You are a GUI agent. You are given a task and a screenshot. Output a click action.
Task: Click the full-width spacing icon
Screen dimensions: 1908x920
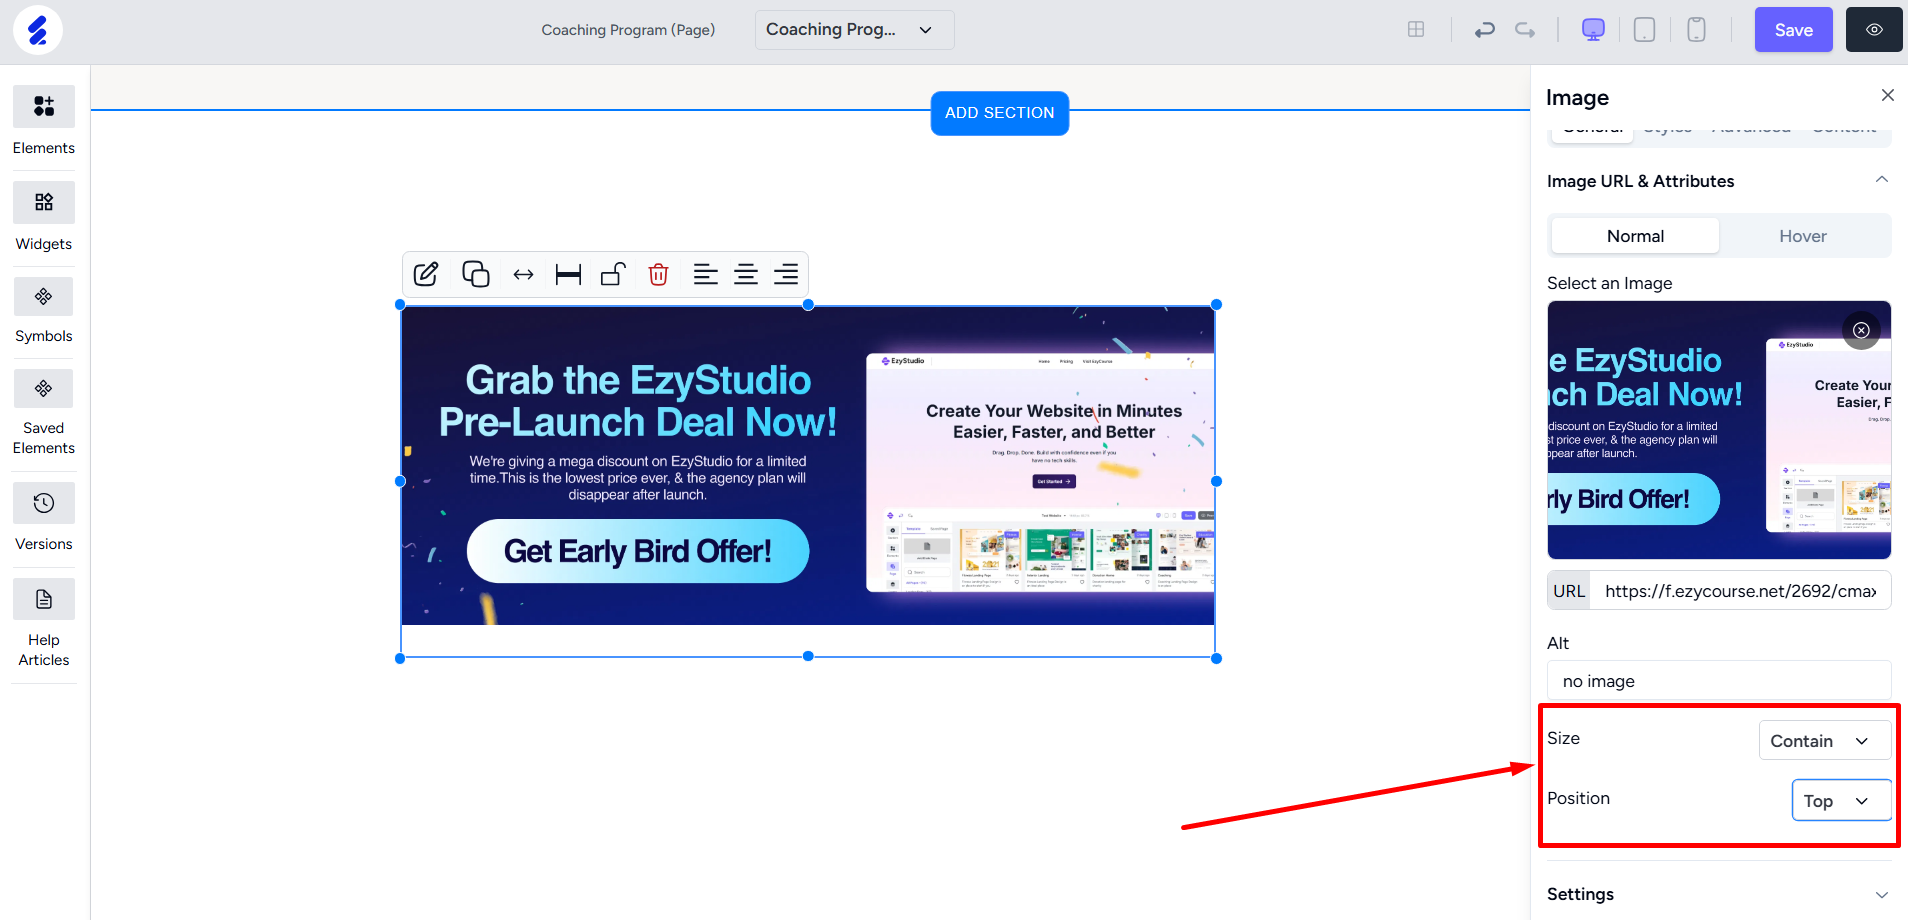click(568, 274)
